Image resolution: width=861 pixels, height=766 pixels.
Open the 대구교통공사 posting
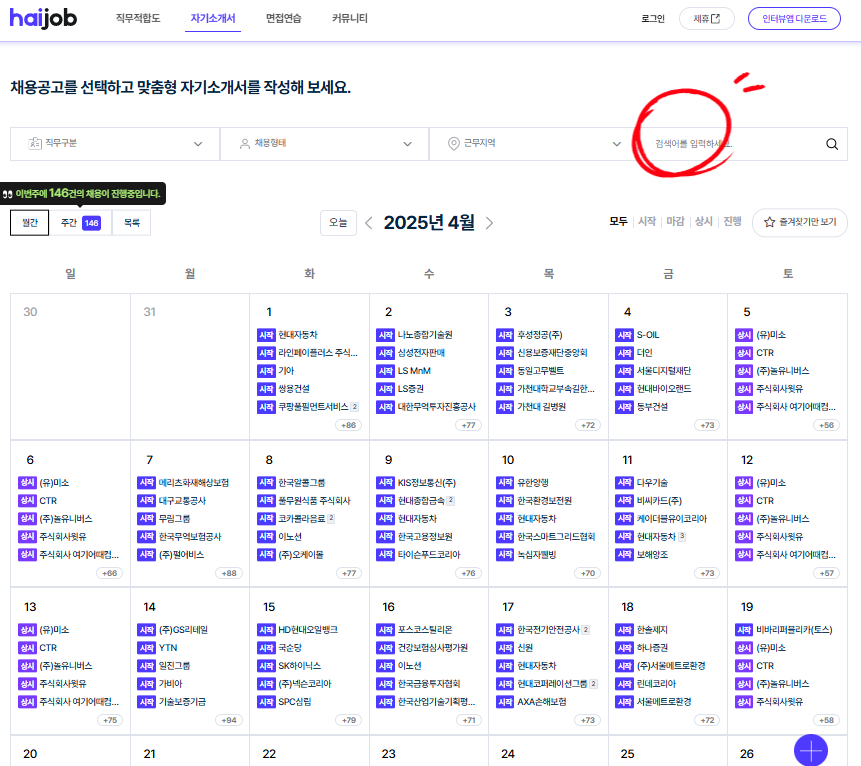182,501
